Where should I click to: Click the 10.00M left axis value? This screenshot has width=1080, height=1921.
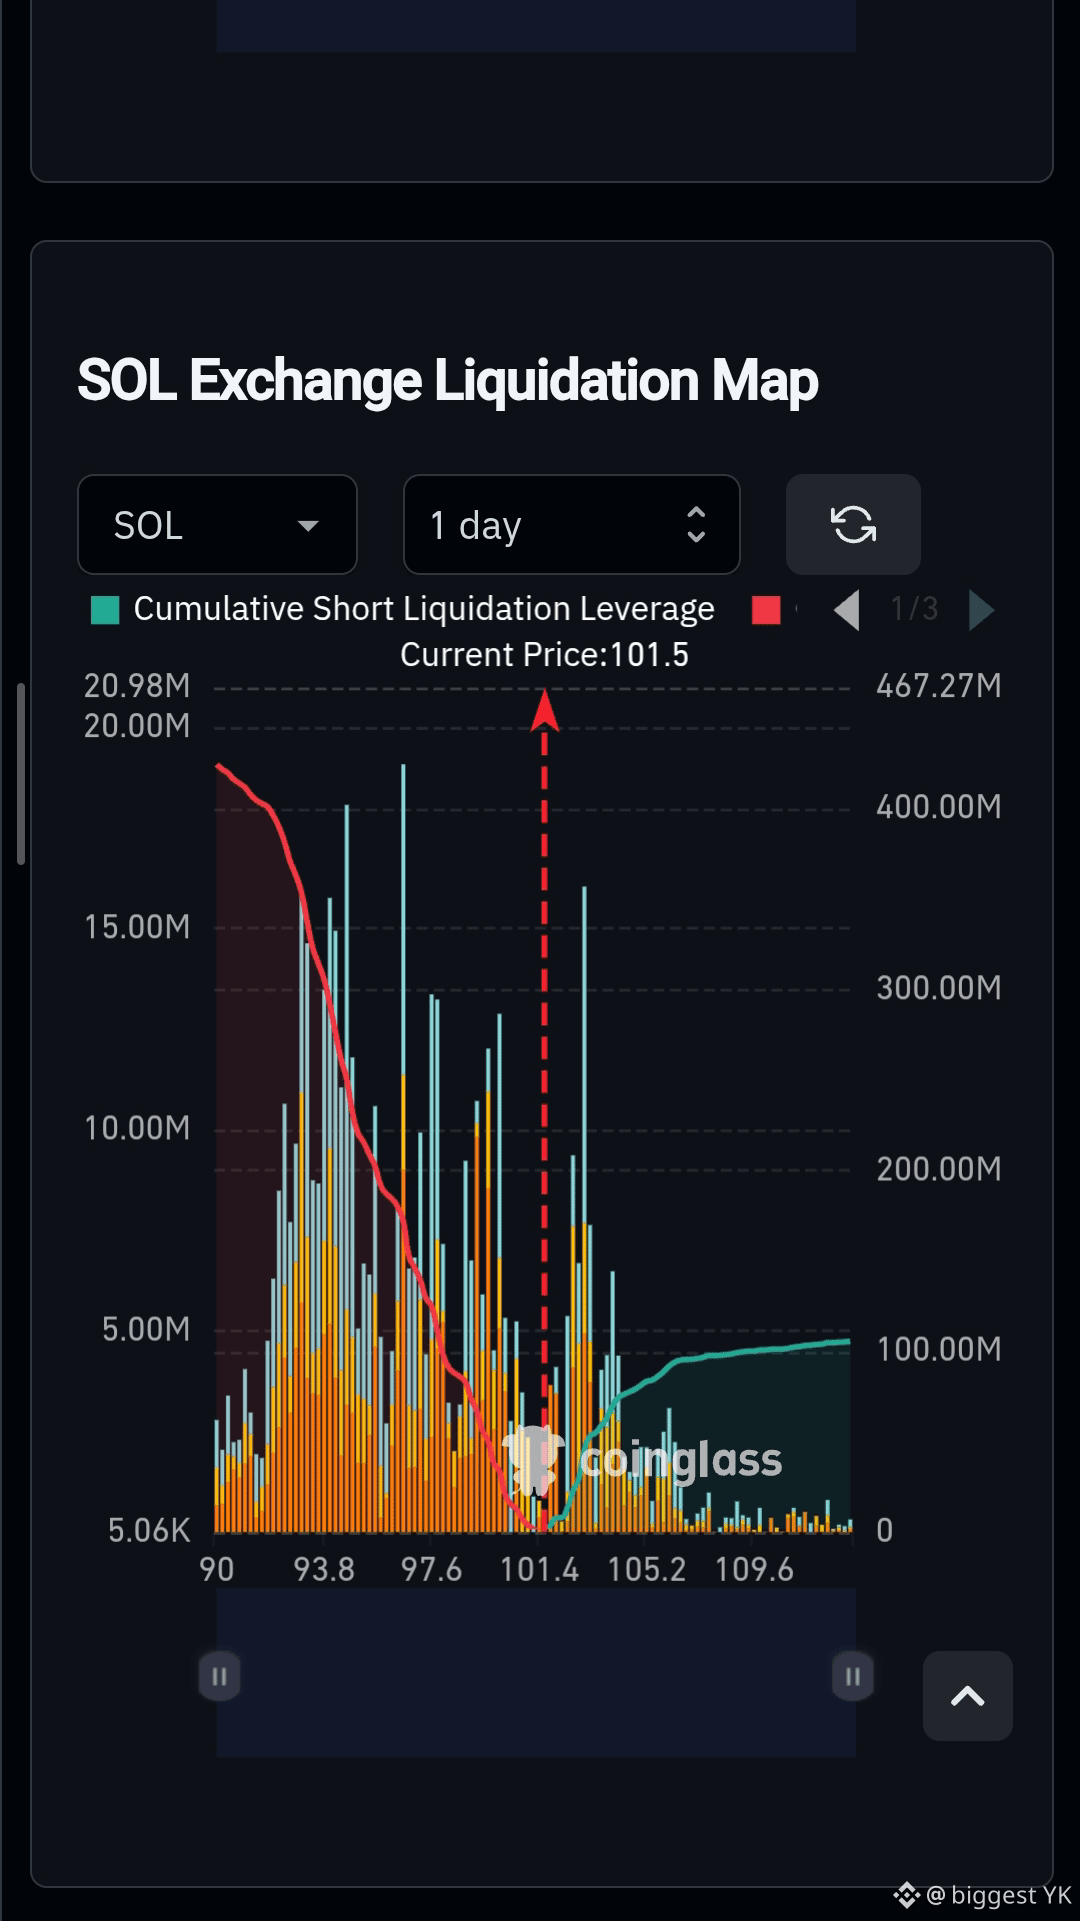click(137, 1128)
